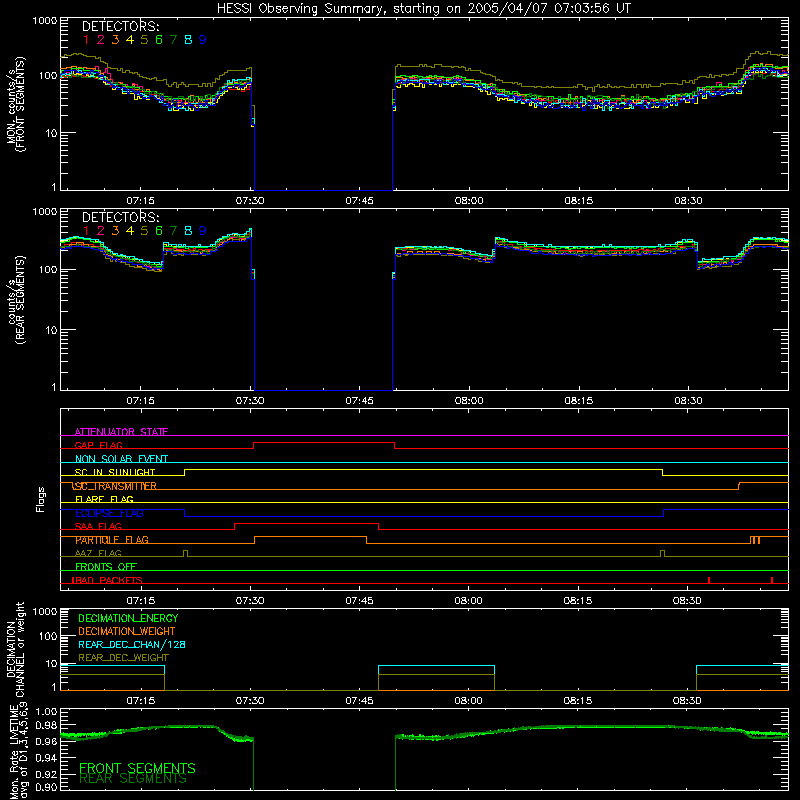Viewport: 800px width, 800px height.
Task: Click the 07:45 tick label under the rear segments plot
Action: pyautogui.click(x=359, y=401)
